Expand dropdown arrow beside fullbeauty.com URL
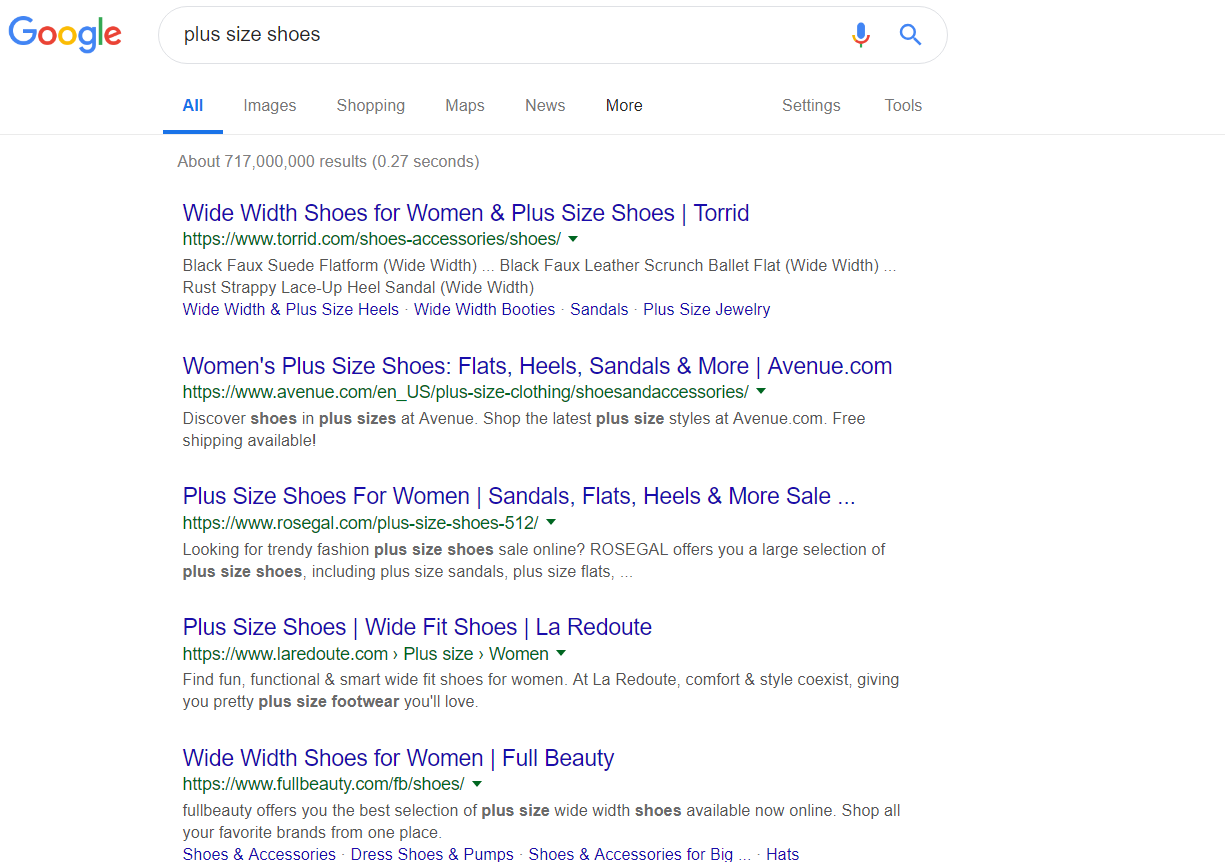This screenshot has height=862, width=1225. pos(477,784)
